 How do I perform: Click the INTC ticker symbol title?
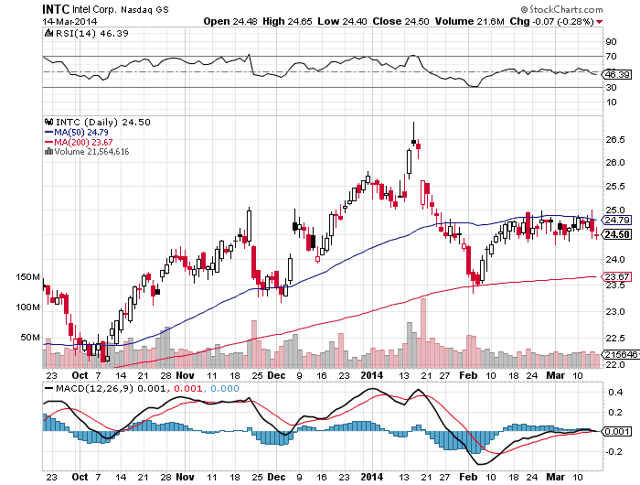pyautogui.click(x=56, y=9)
